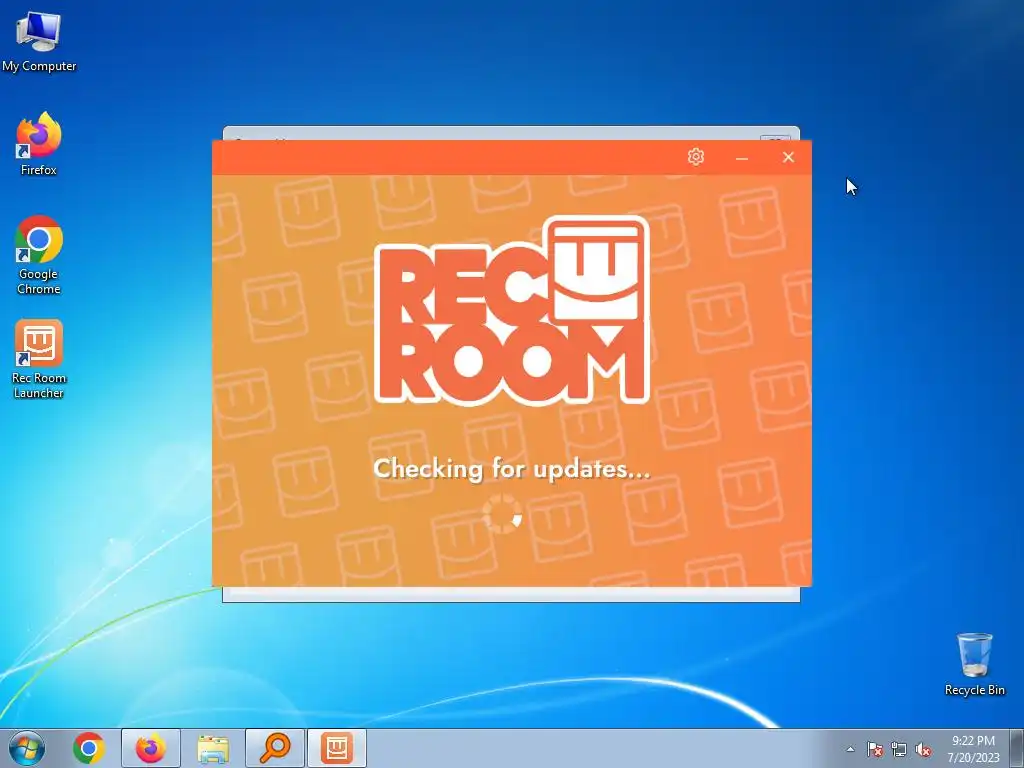Viewport: 1024px width, 768px height.
Task: Click the loading spinner in the launcher
Action: [x=502, y=513]
